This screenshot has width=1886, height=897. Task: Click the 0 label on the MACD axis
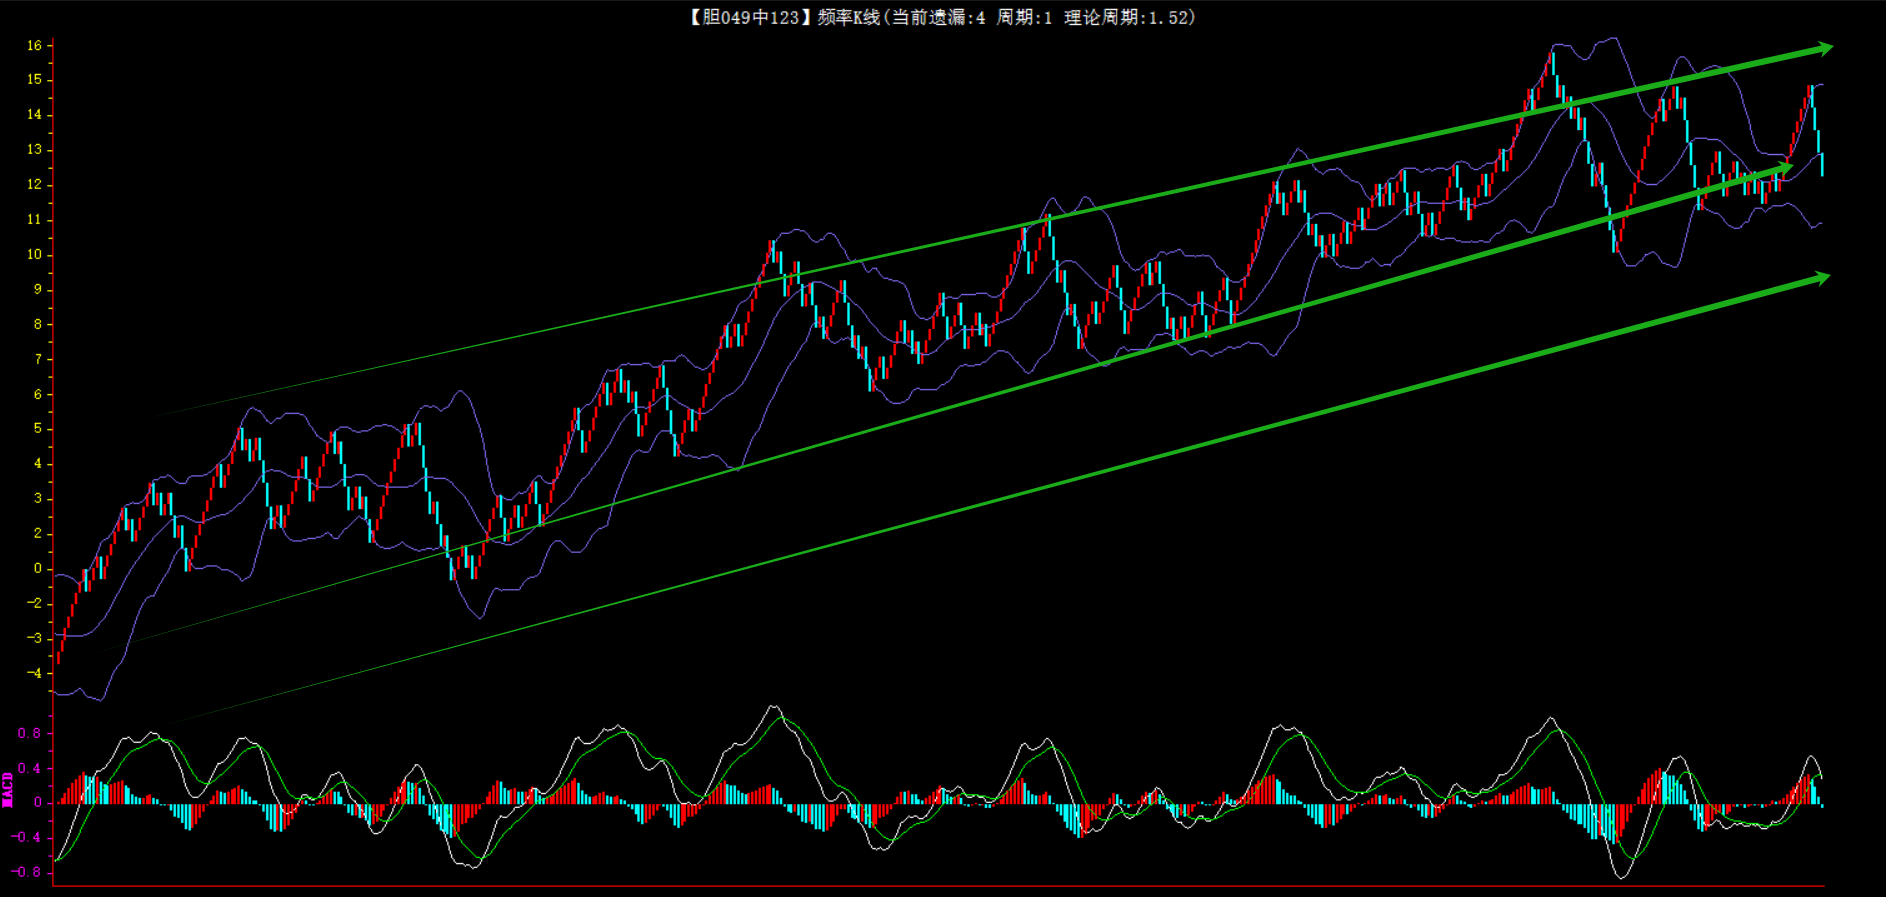click(x=38, y=803)
